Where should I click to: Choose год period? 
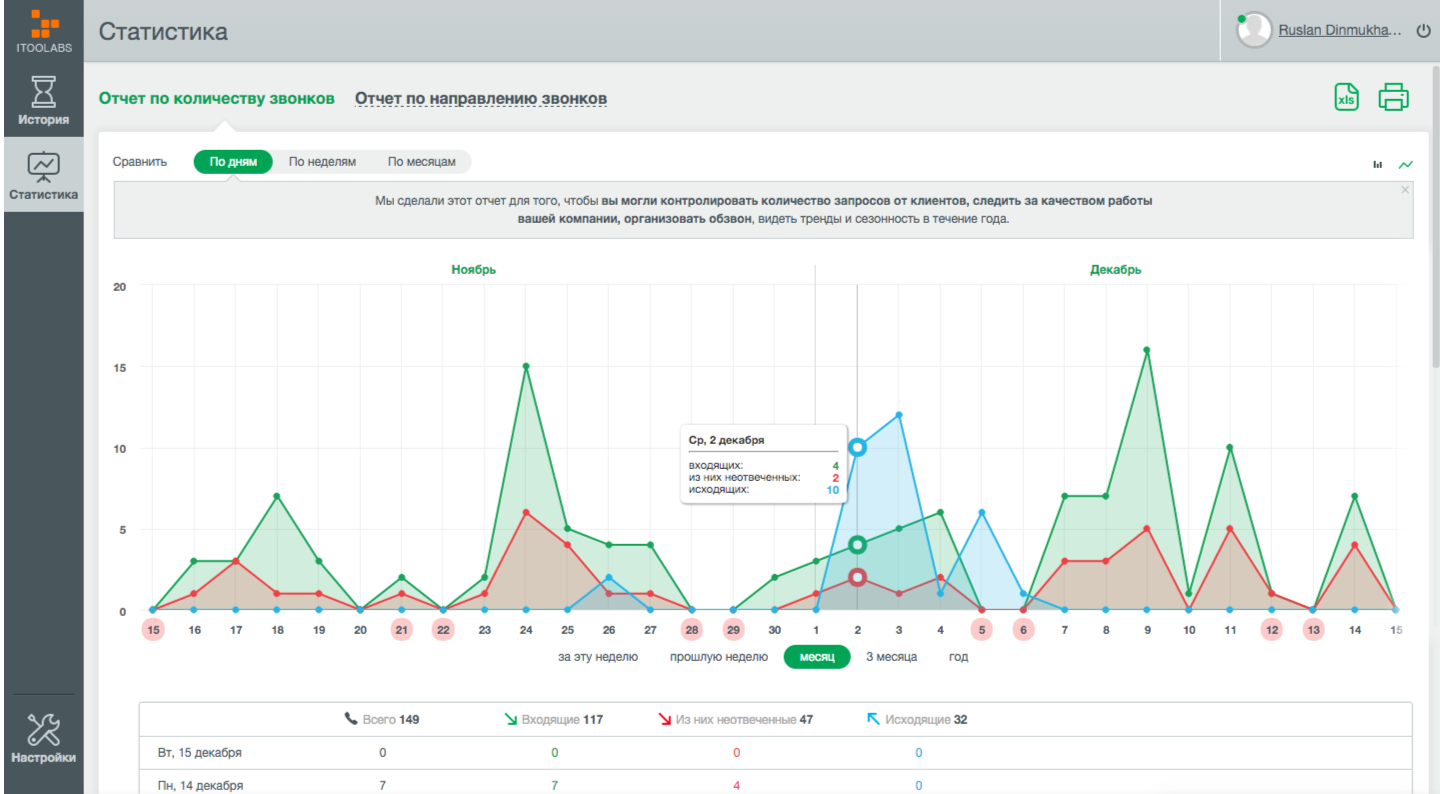(x=958, y=657)
